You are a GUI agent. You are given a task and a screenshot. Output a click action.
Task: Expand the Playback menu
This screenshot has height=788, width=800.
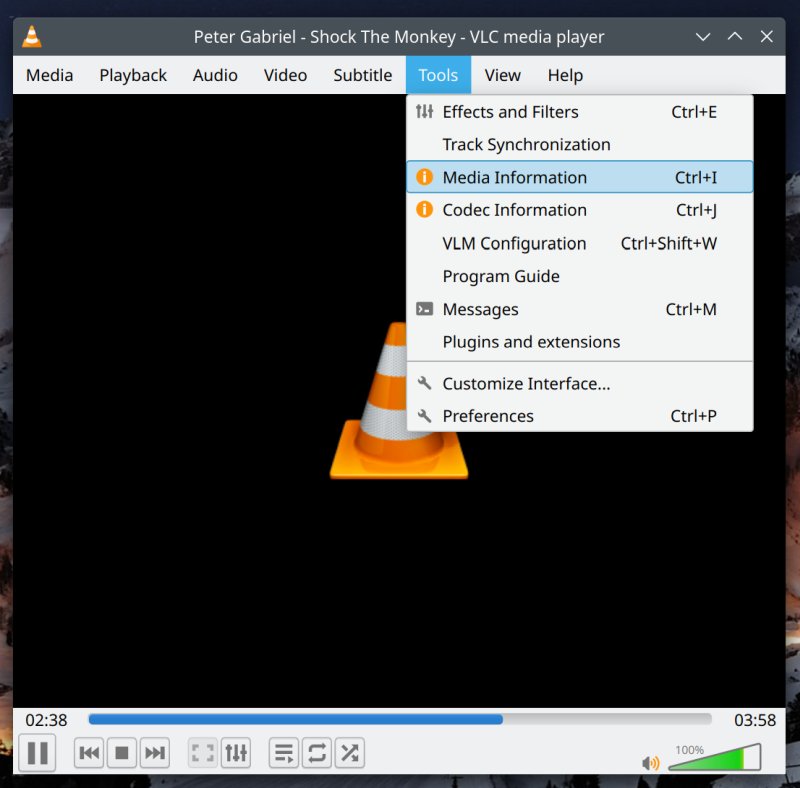133,75
